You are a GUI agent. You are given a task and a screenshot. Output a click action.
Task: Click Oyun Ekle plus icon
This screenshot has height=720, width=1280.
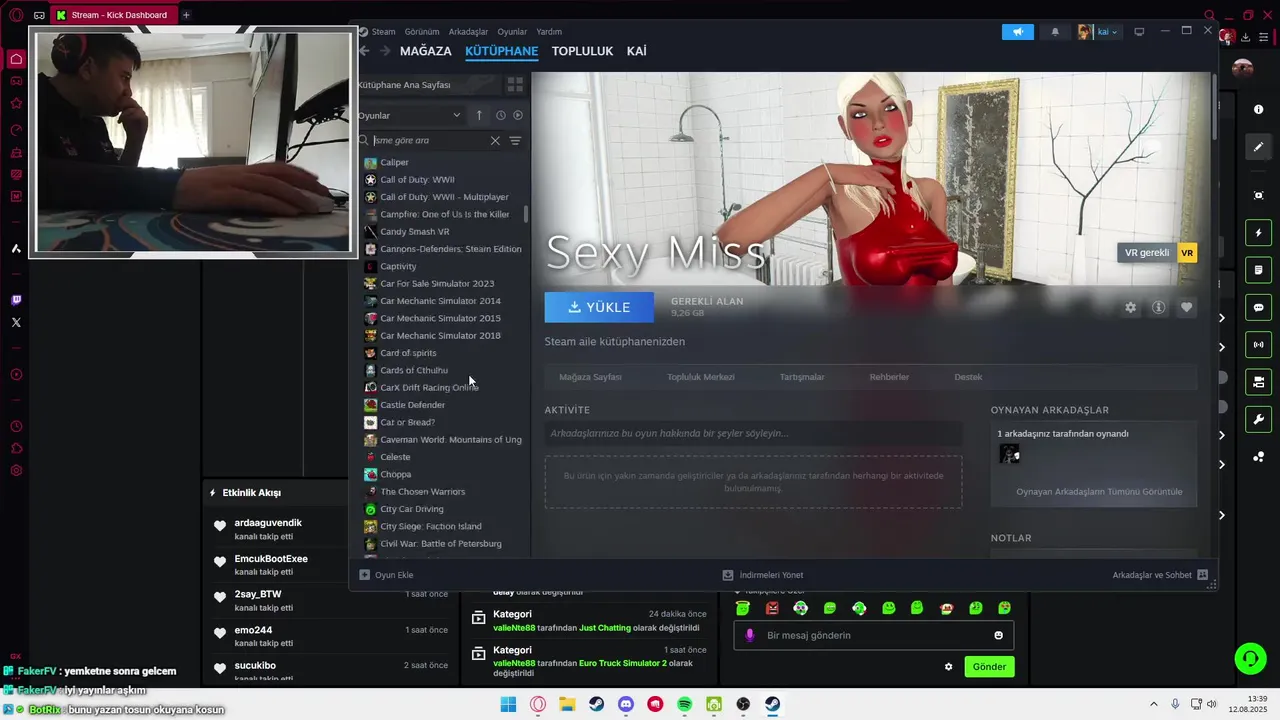[x=364, y=575]
